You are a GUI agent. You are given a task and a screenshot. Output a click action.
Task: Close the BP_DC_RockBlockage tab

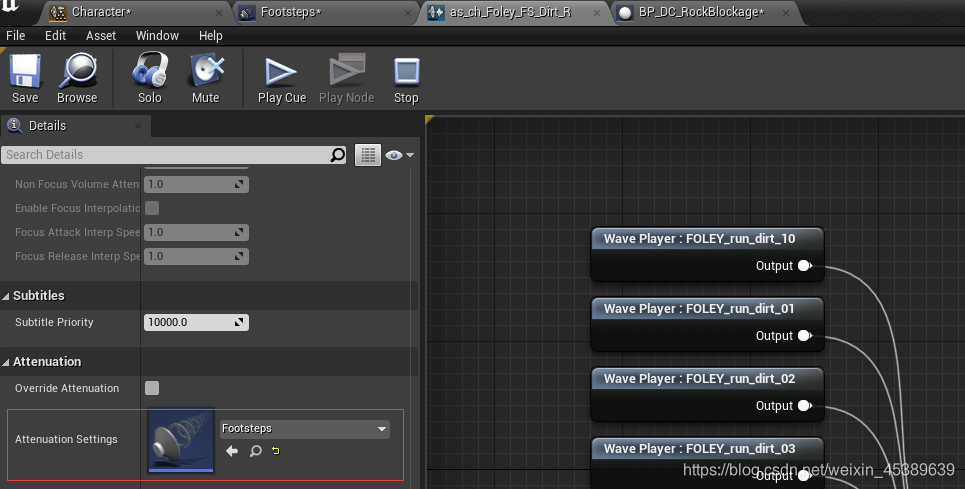point(786,13)
